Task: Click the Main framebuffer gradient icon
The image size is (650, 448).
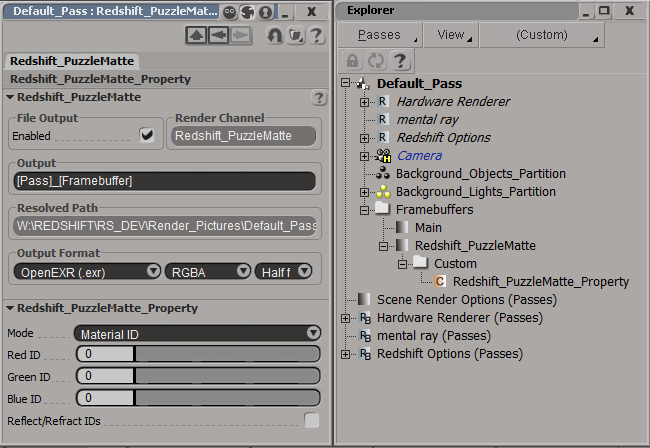Action: pos(402,227)
